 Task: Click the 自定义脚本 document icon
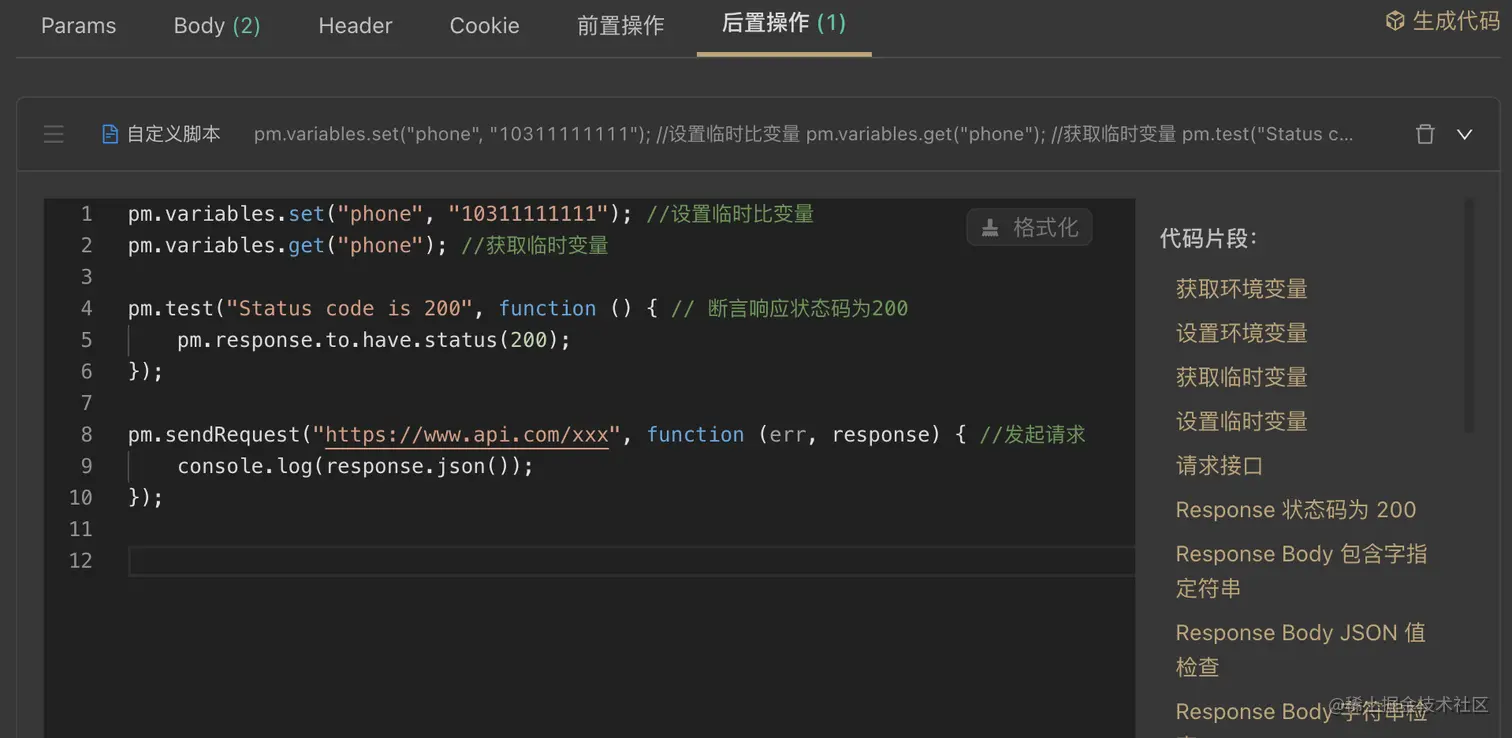110,134
